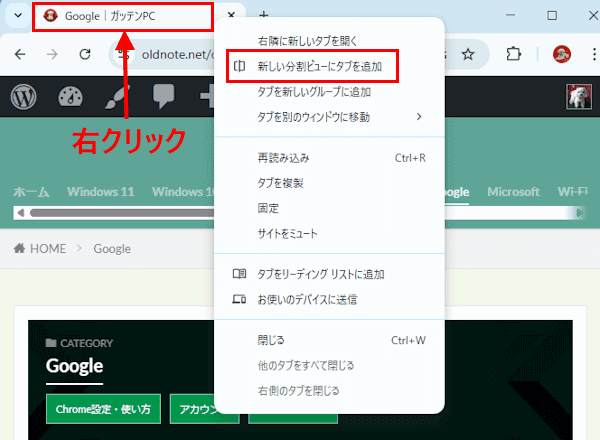Click the browser forward arrow
This screenshot has width=600, height=440.
pos(52,54)
